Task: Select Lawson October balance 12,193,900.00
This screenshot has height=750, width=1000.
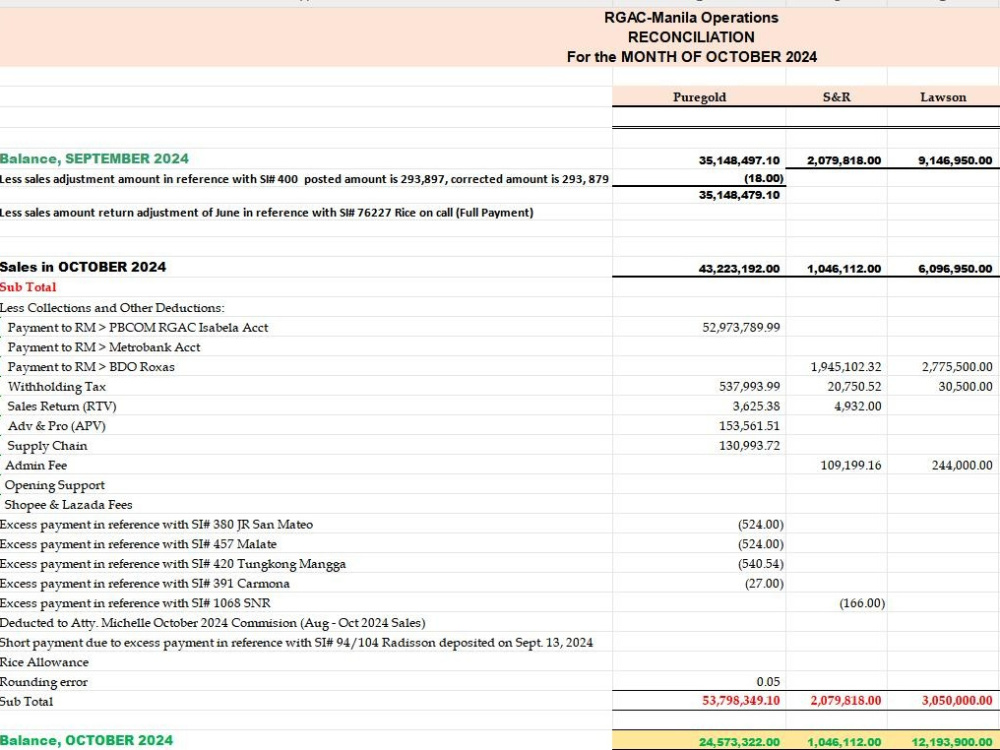Action: 952,742
